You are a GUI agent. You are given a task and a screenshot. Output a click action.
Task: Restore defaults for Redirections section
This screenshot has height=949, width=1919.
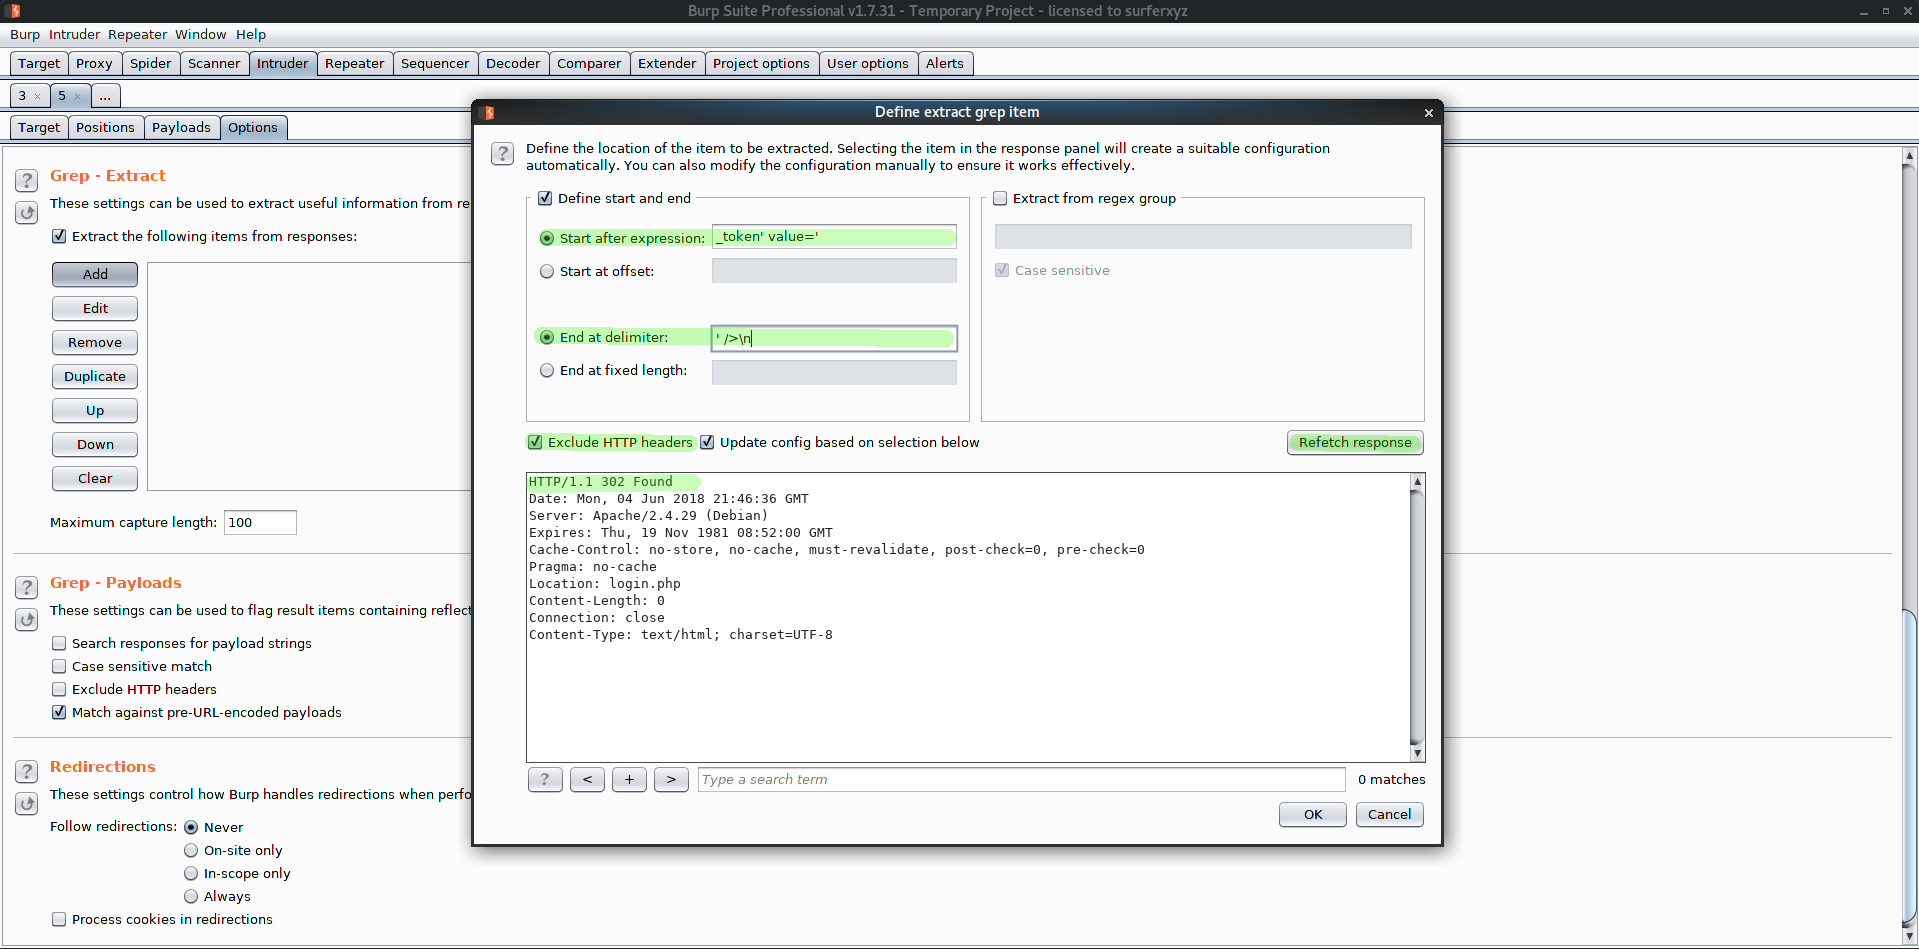(27, 804)
